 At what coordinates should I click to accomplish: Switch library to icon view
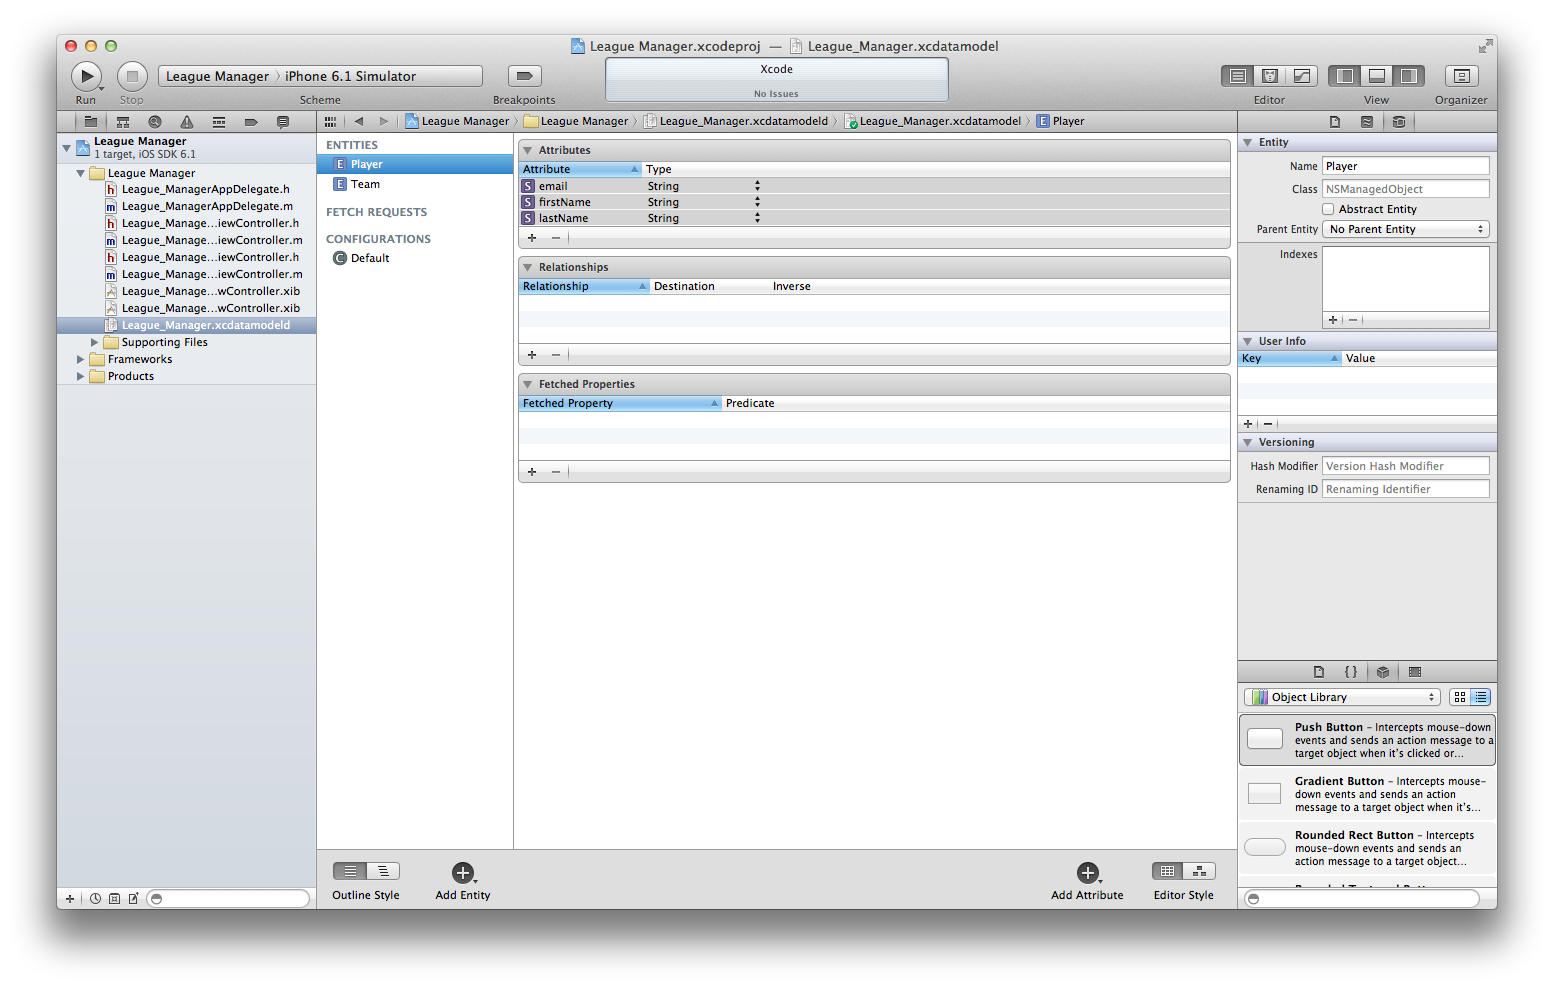tap(1460, 697)
